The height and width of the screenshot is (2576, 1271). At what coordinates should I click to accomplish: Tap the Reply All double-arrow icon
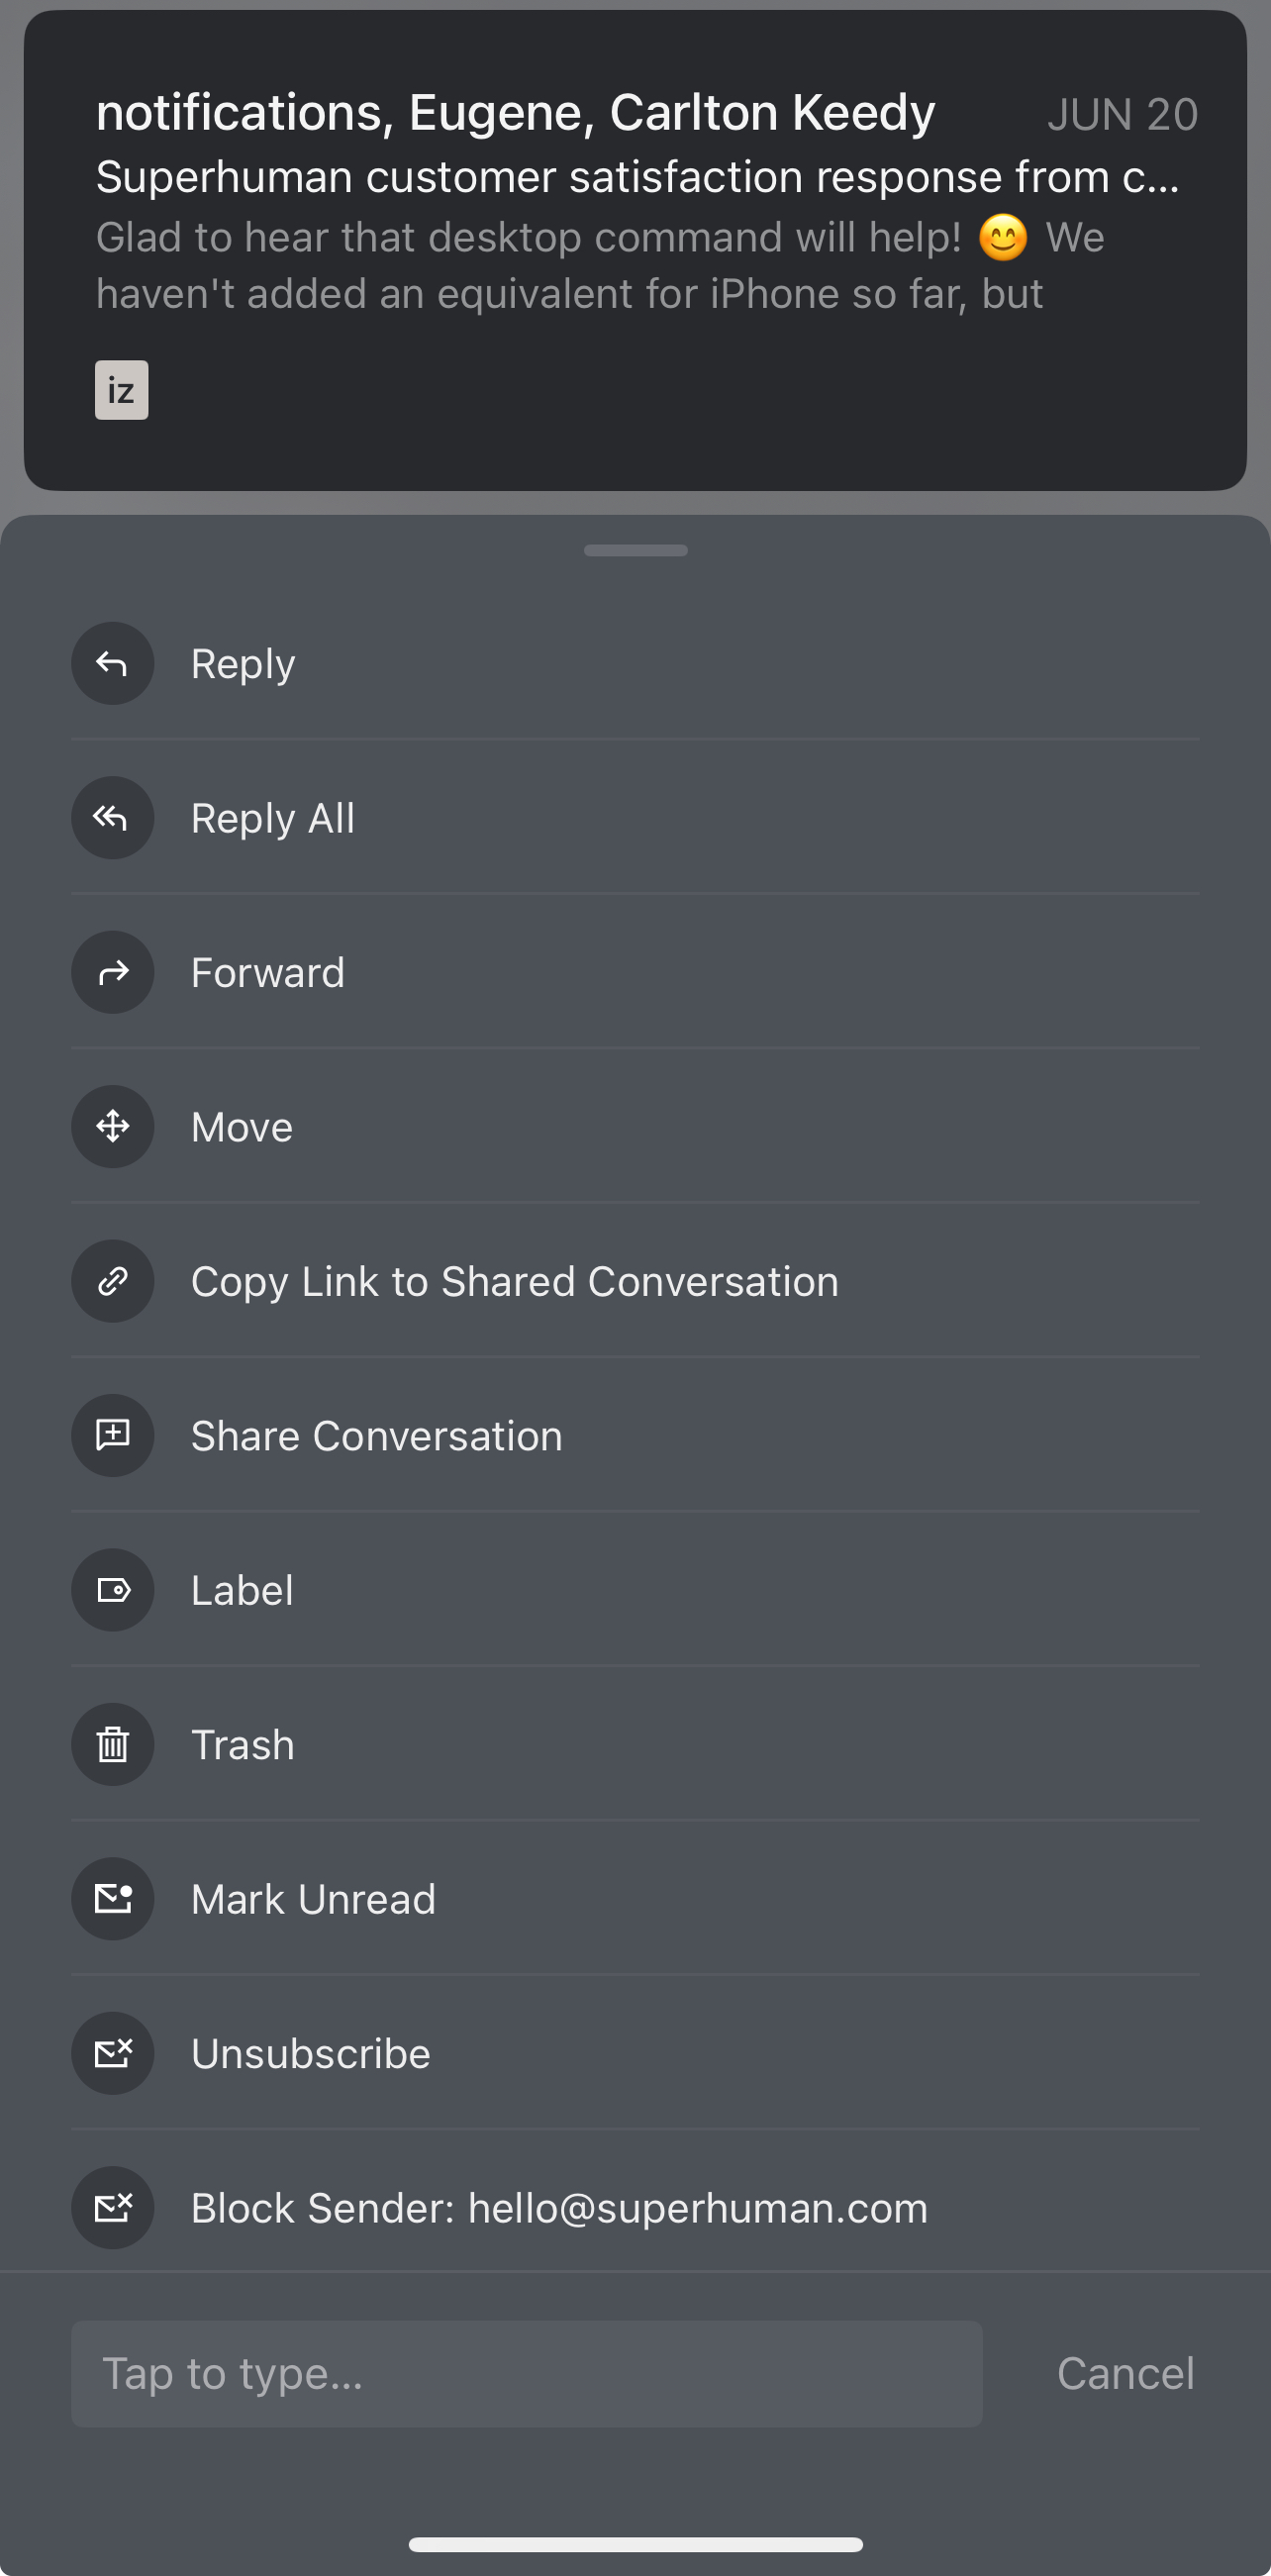pyautogui.click(x=112, y=818)
